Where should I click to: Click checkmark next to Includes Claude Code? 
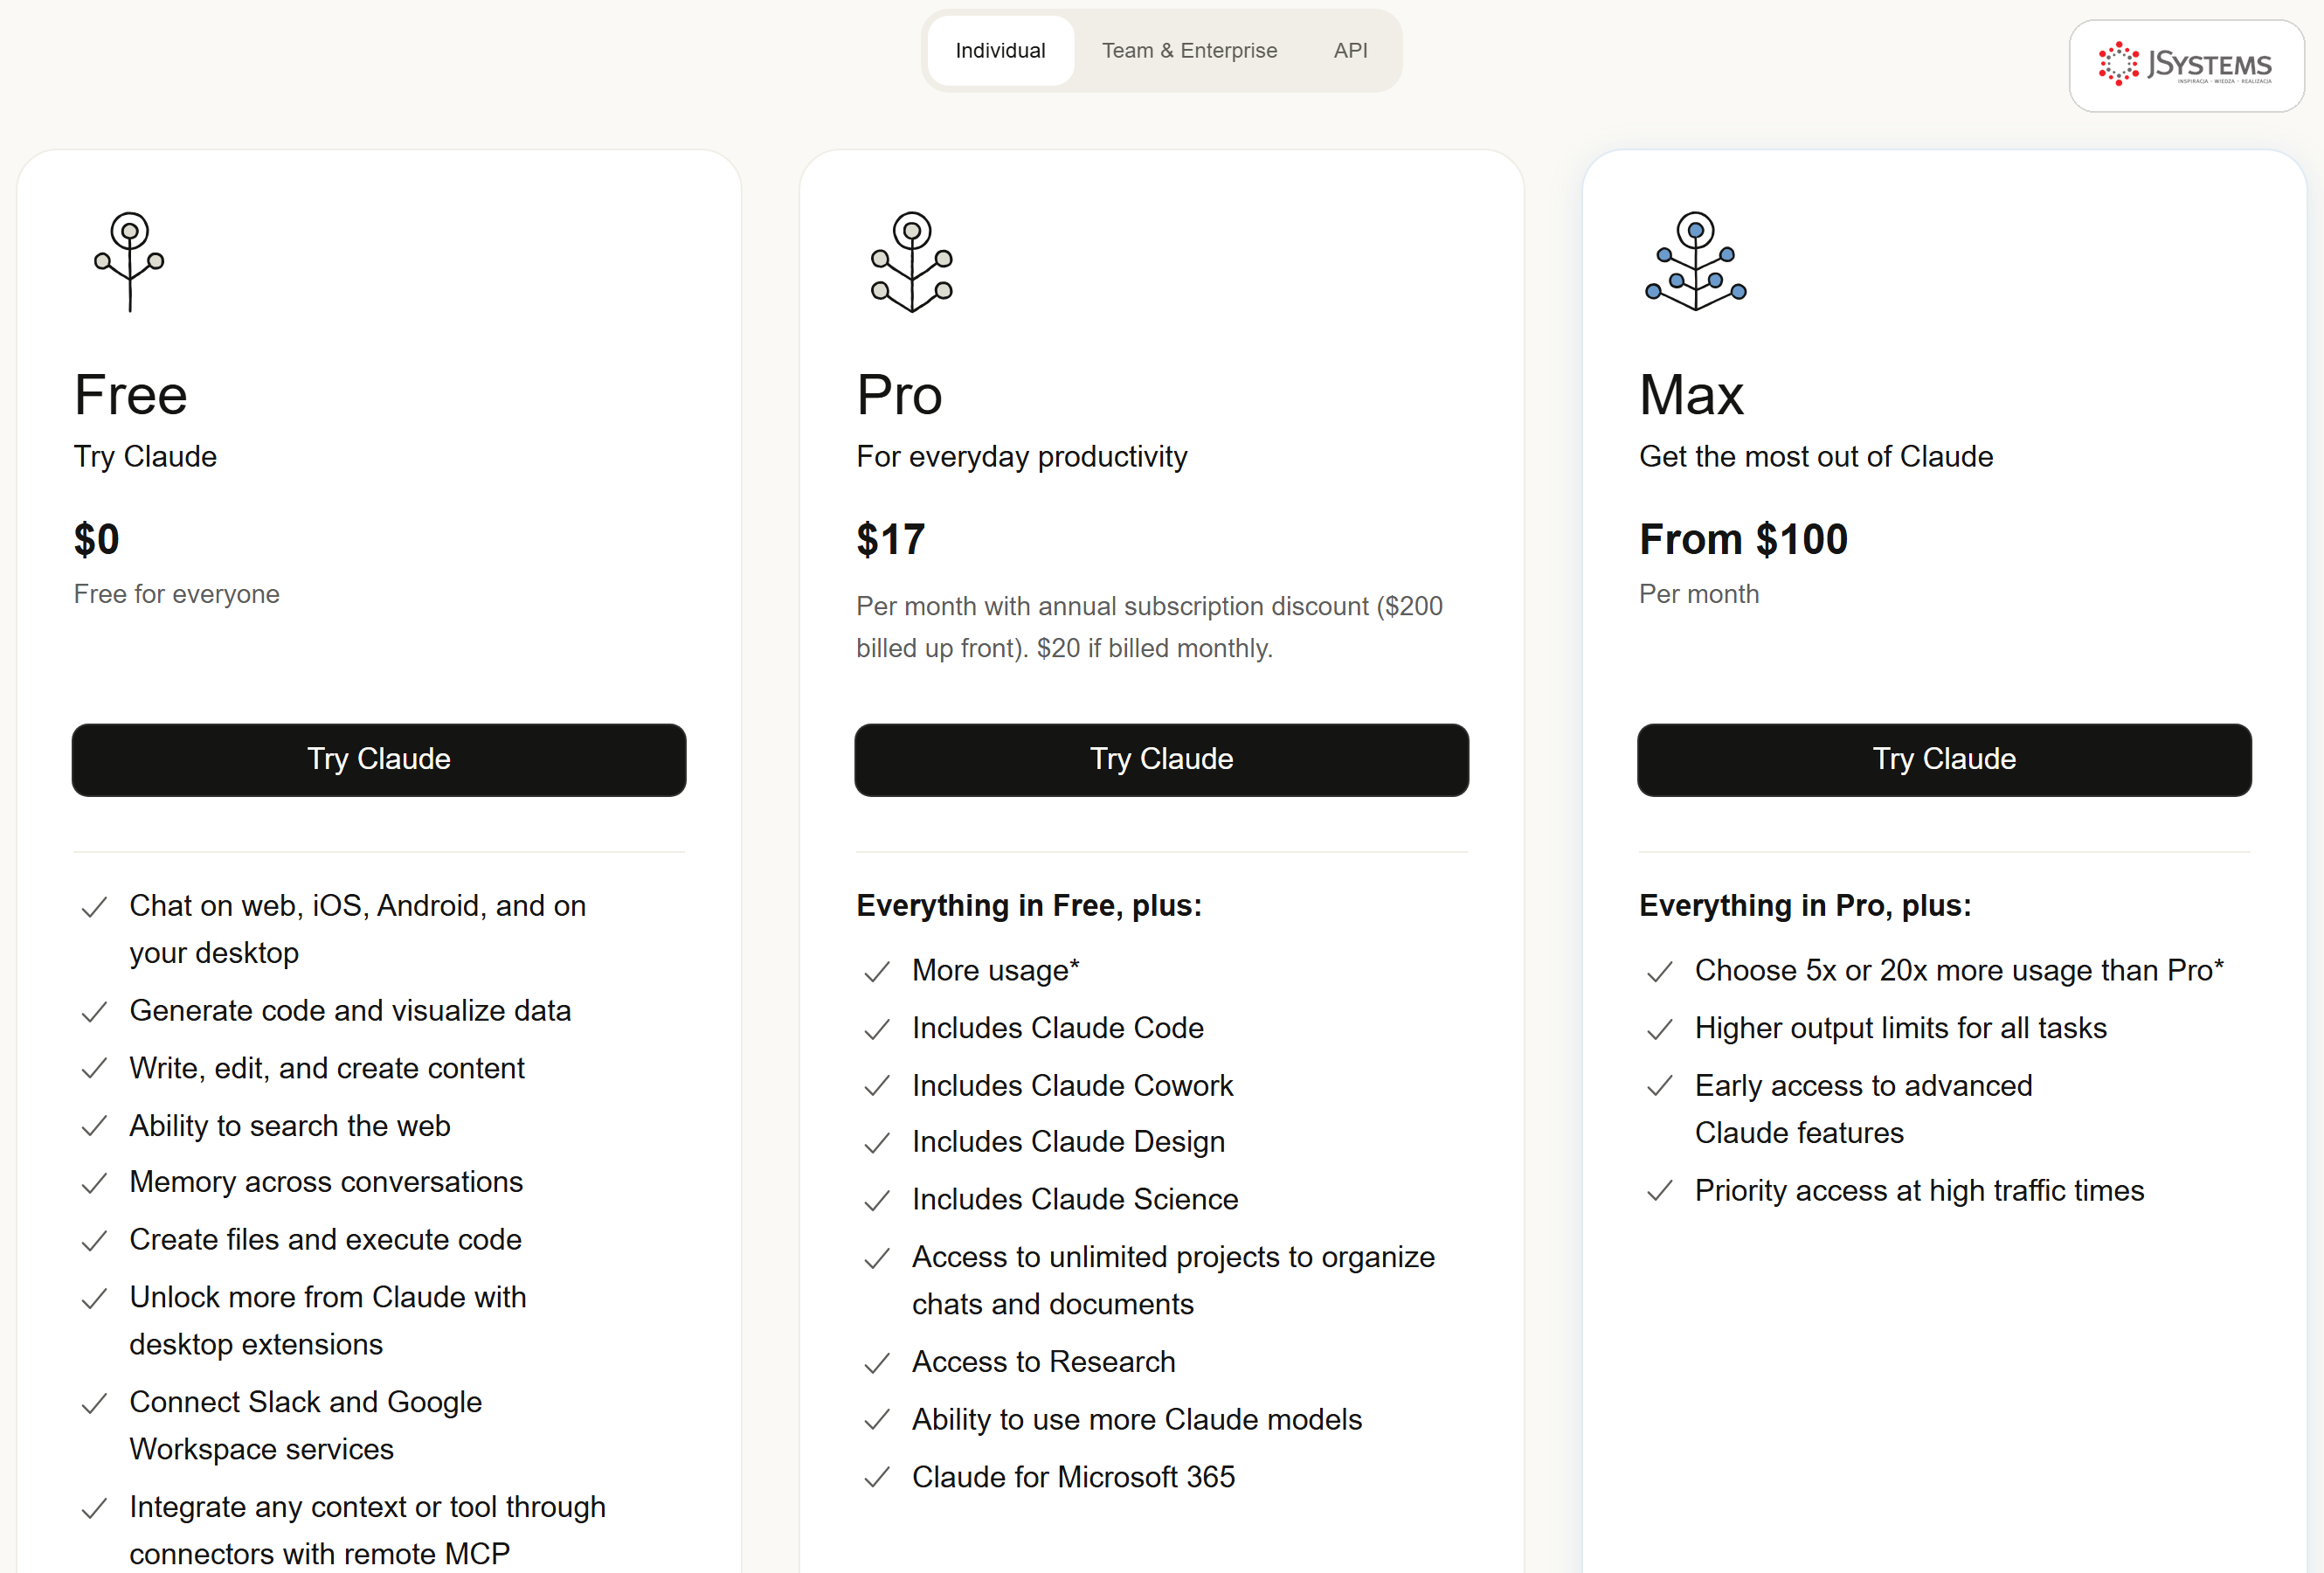(x=877, y=1029)
